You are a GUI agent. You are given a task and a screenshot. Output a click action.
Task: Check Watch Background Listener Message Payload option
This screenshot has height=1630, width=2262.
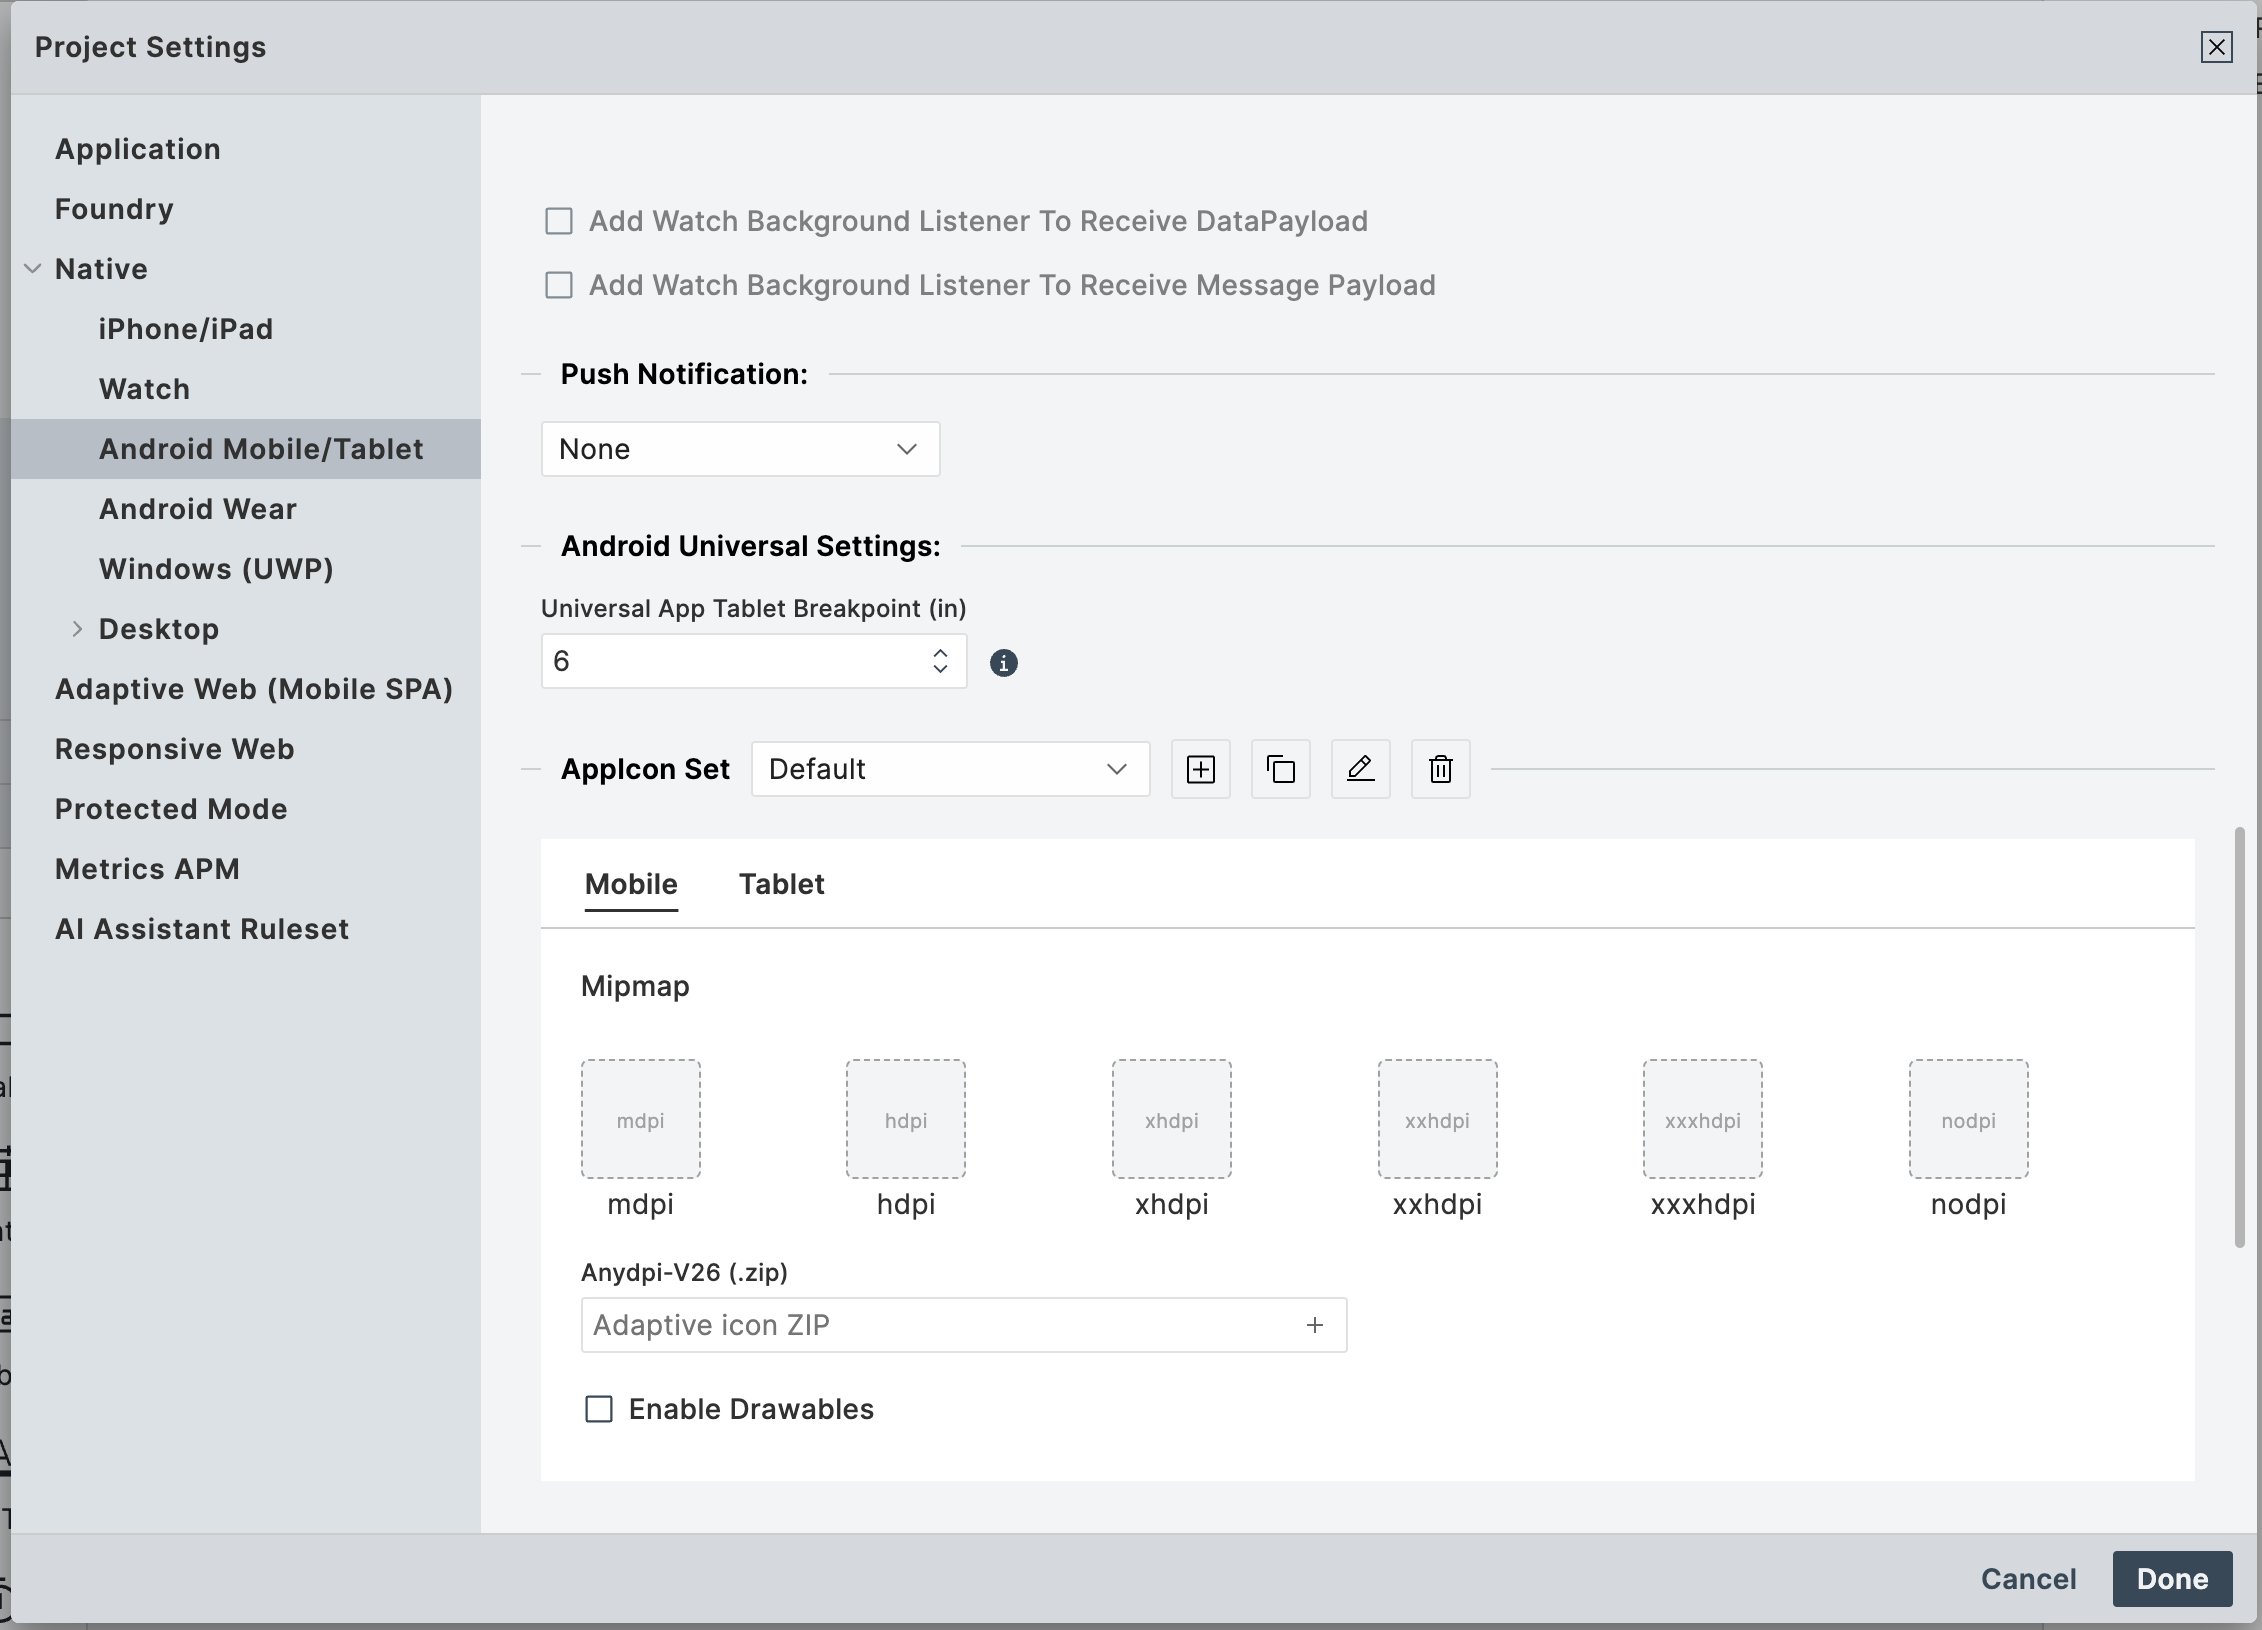[559, 285]
